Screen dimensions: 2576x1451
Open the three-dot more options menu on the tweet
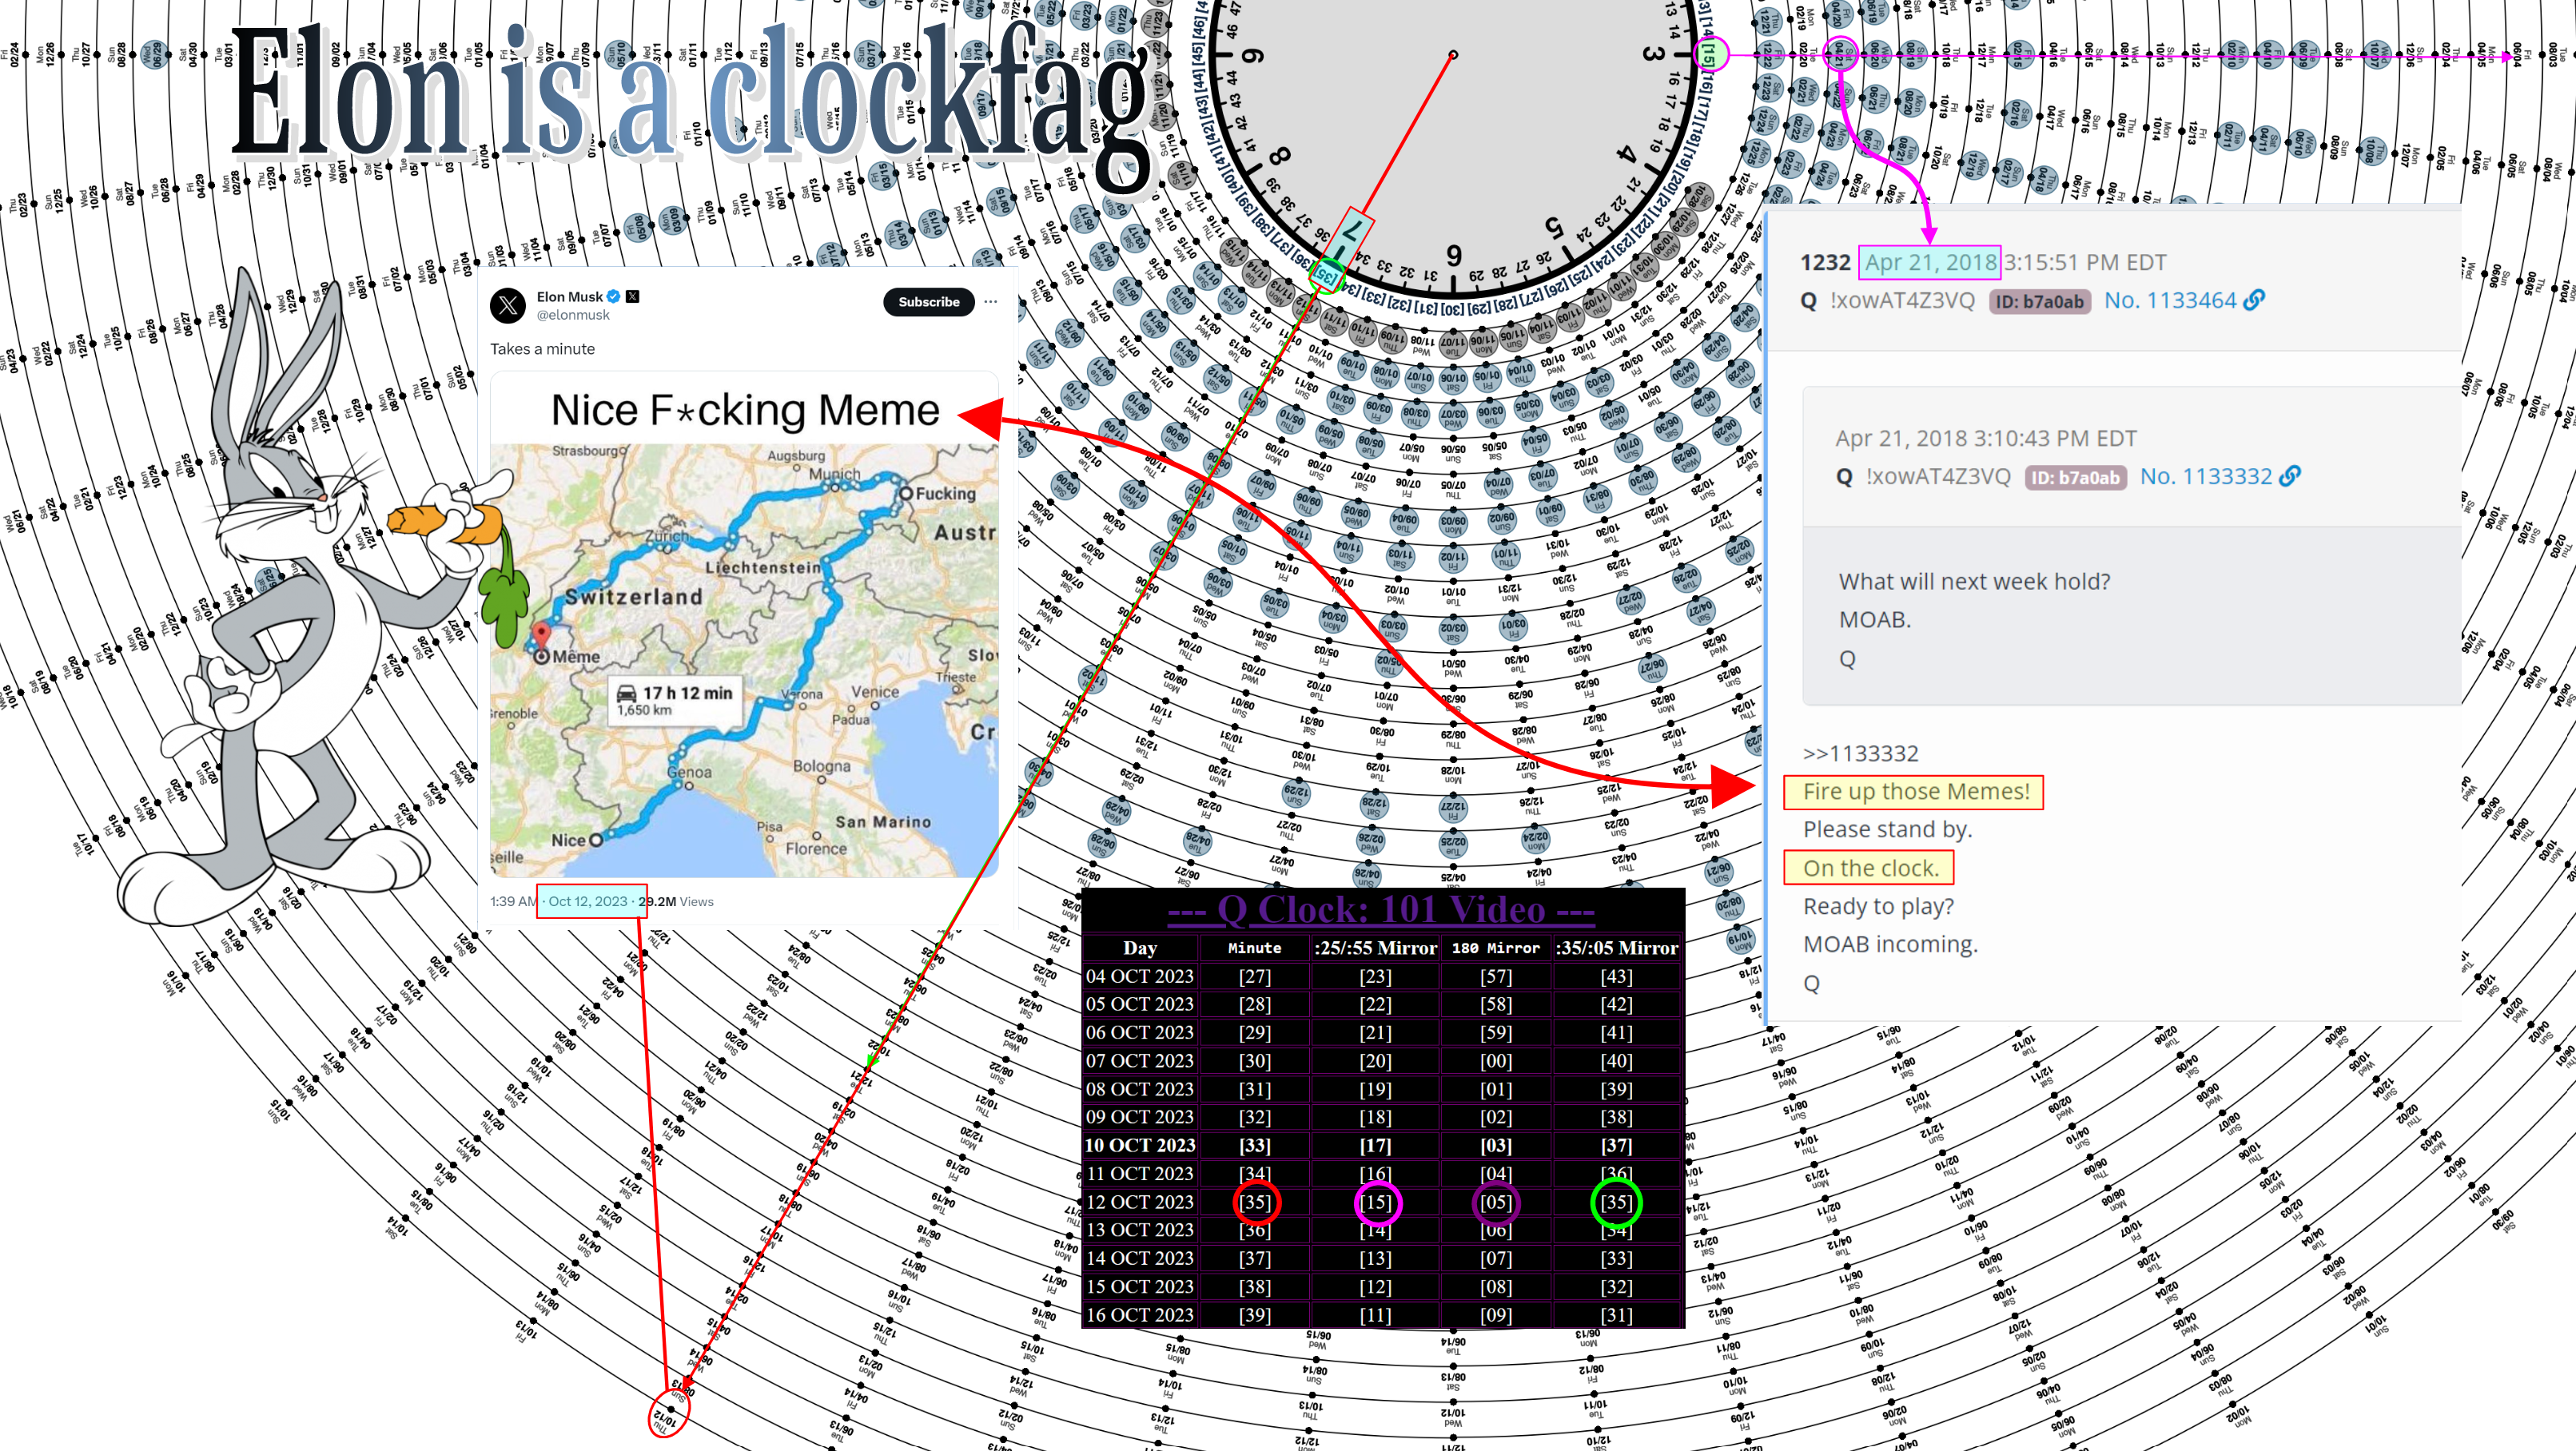(990, 301)
